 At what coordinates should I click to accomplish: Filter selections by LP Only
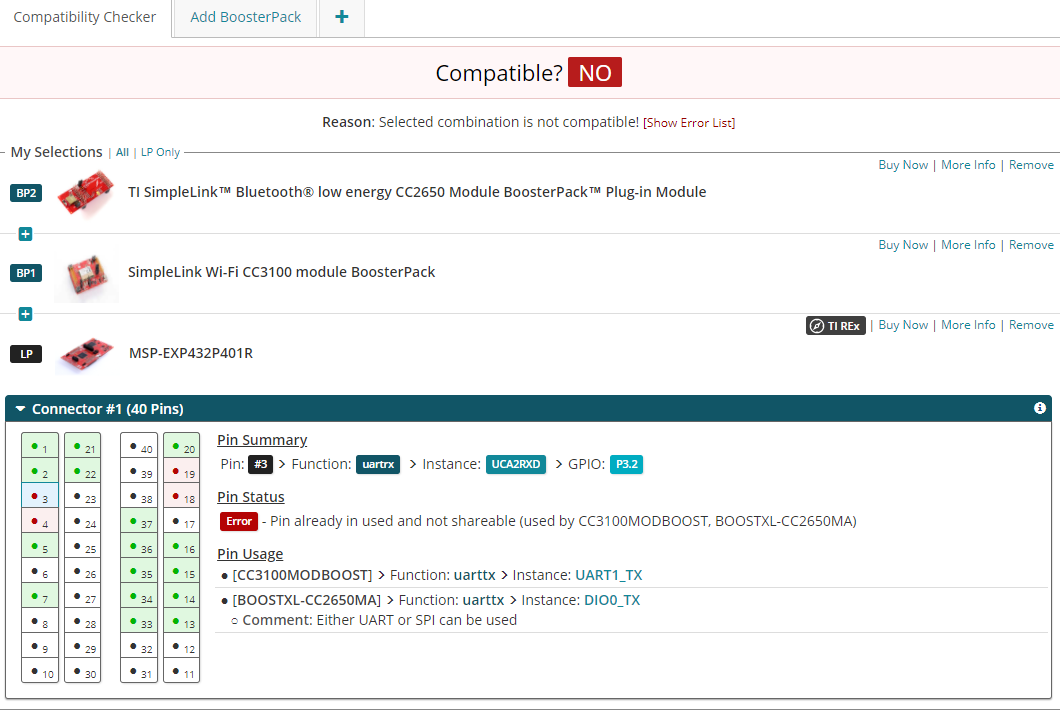pyautogui.click(x=160, y=153)
